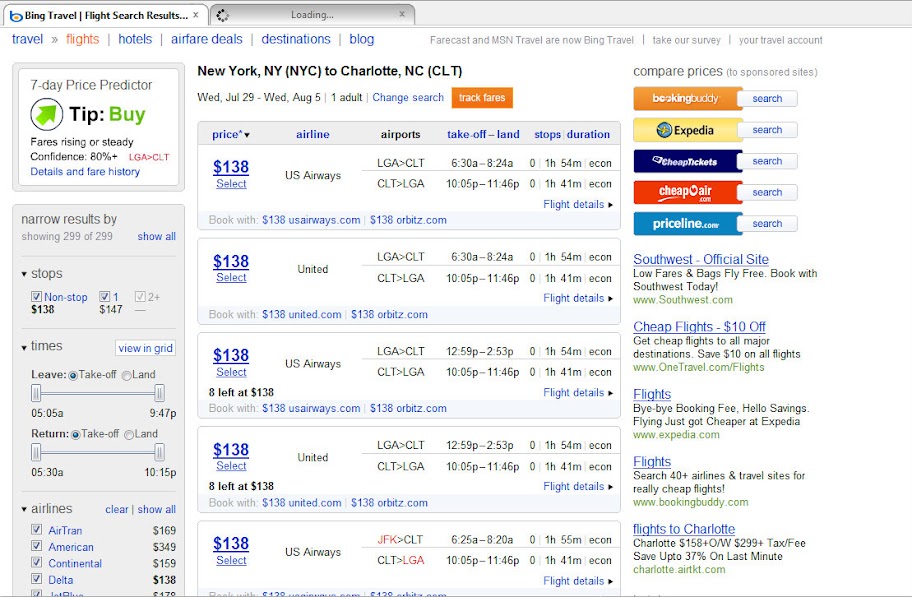
Task: Click clear link in airlines section
Action: pyautogui.click(x=116, y=509)
